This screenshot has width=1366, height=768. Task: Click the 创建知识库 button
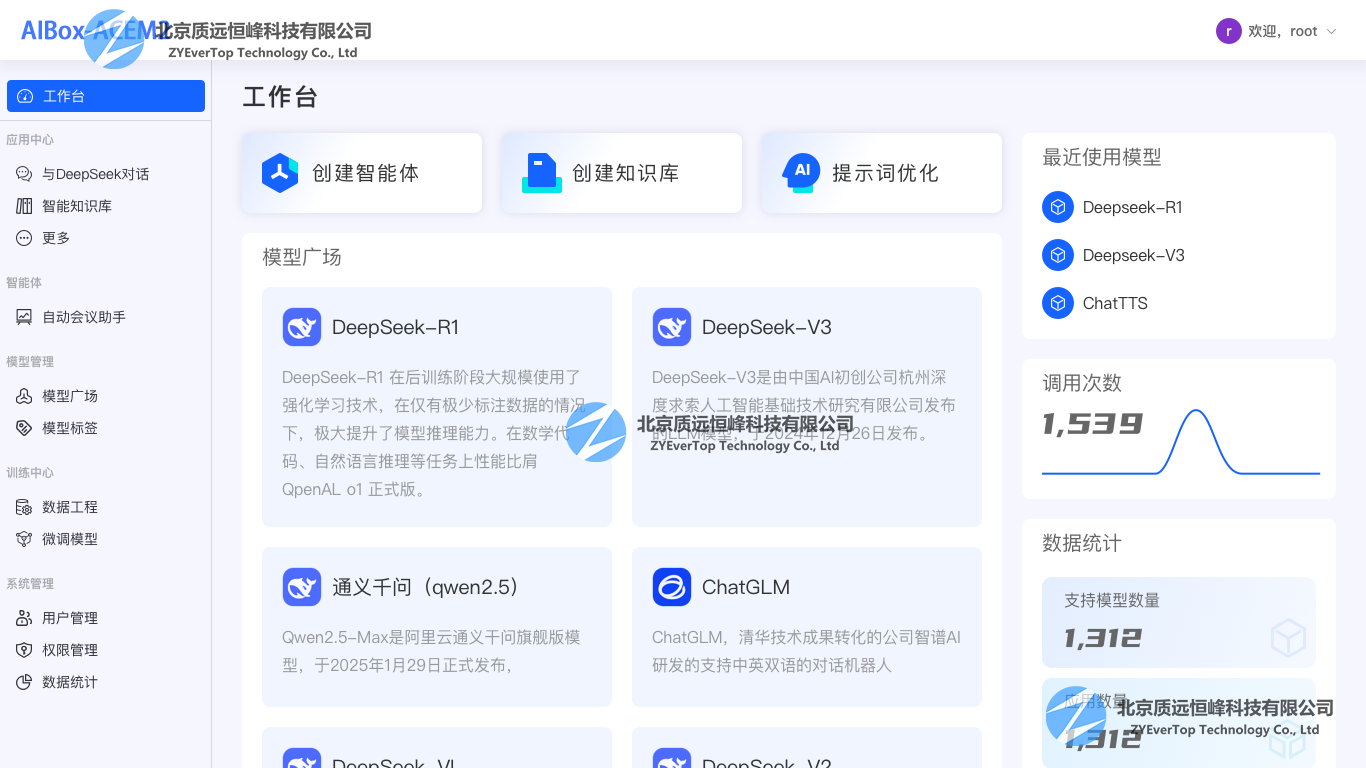pyautogui.click(x=622, y=173)
